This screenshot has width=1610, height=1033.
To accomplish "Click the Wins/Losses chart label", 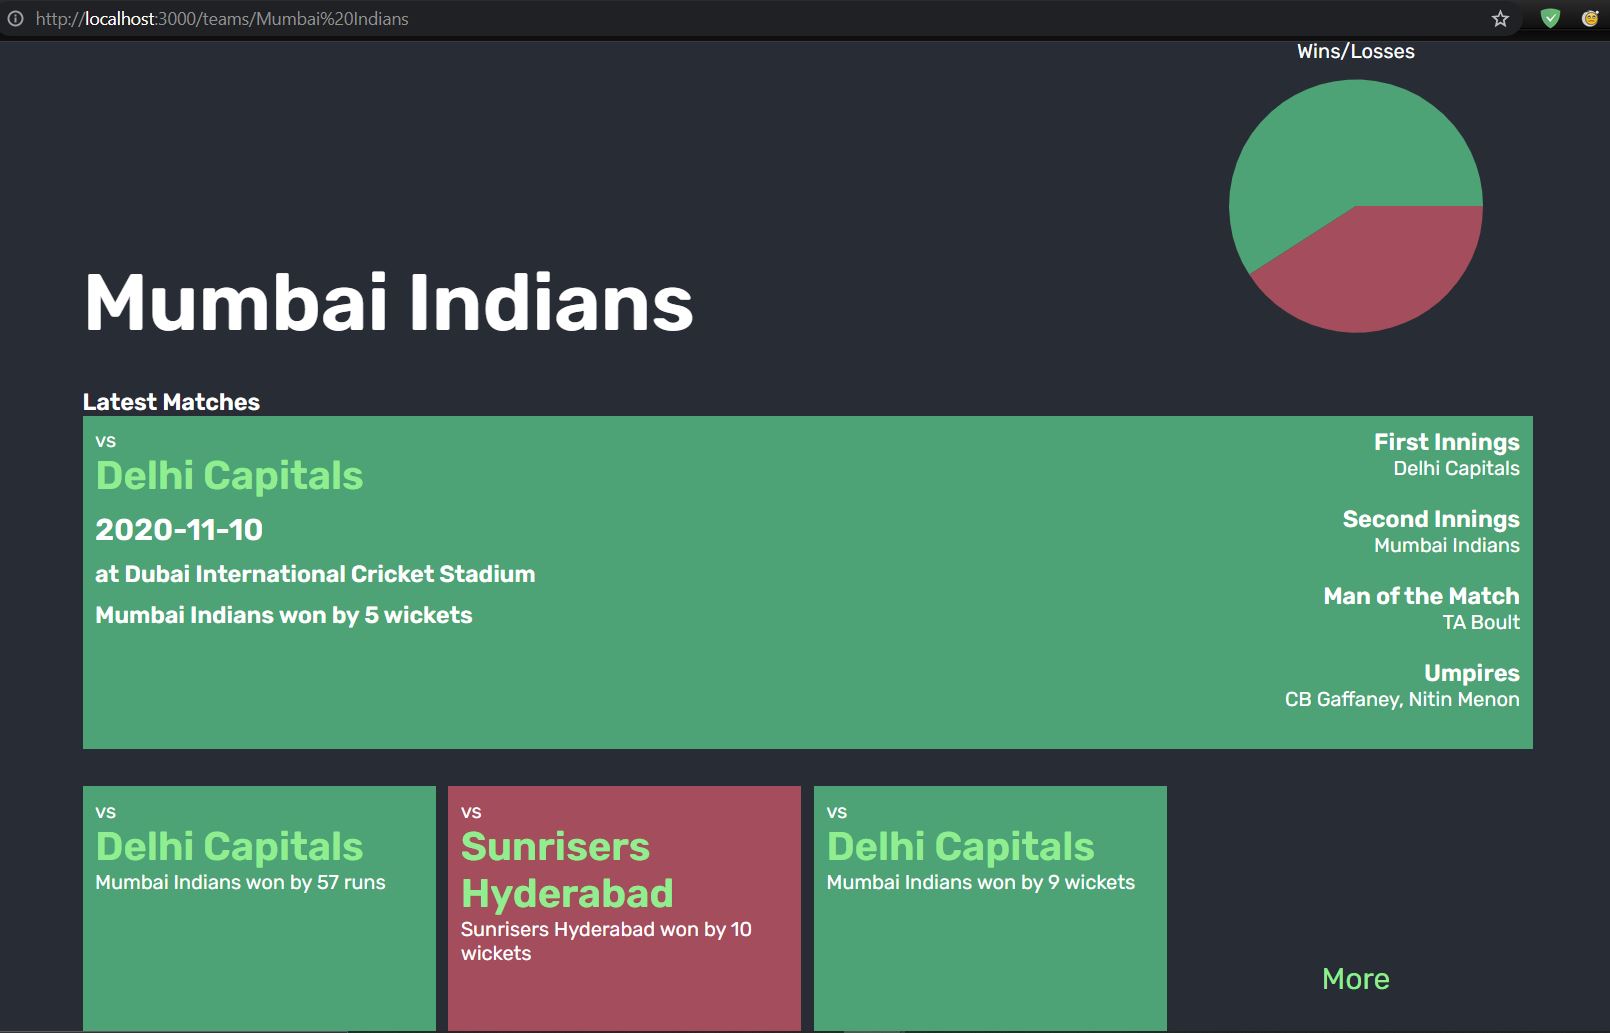I will 1355,51.
